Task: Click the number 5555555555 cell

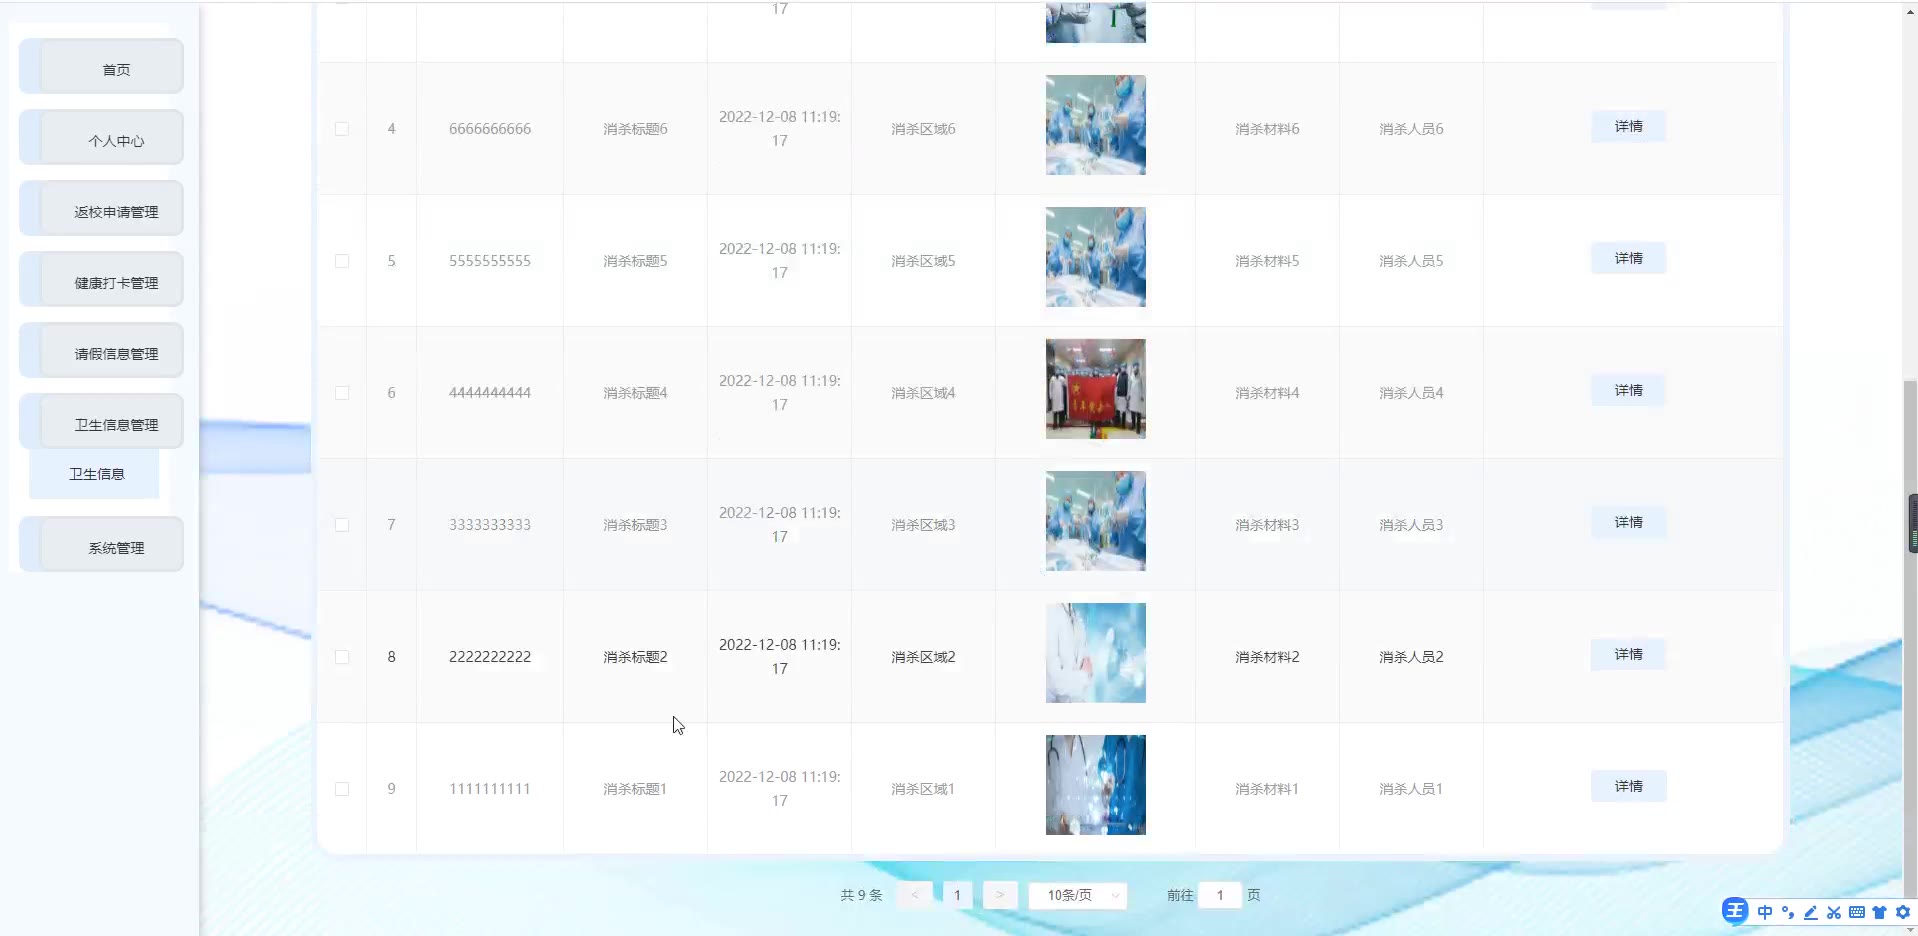Action: 490,261
